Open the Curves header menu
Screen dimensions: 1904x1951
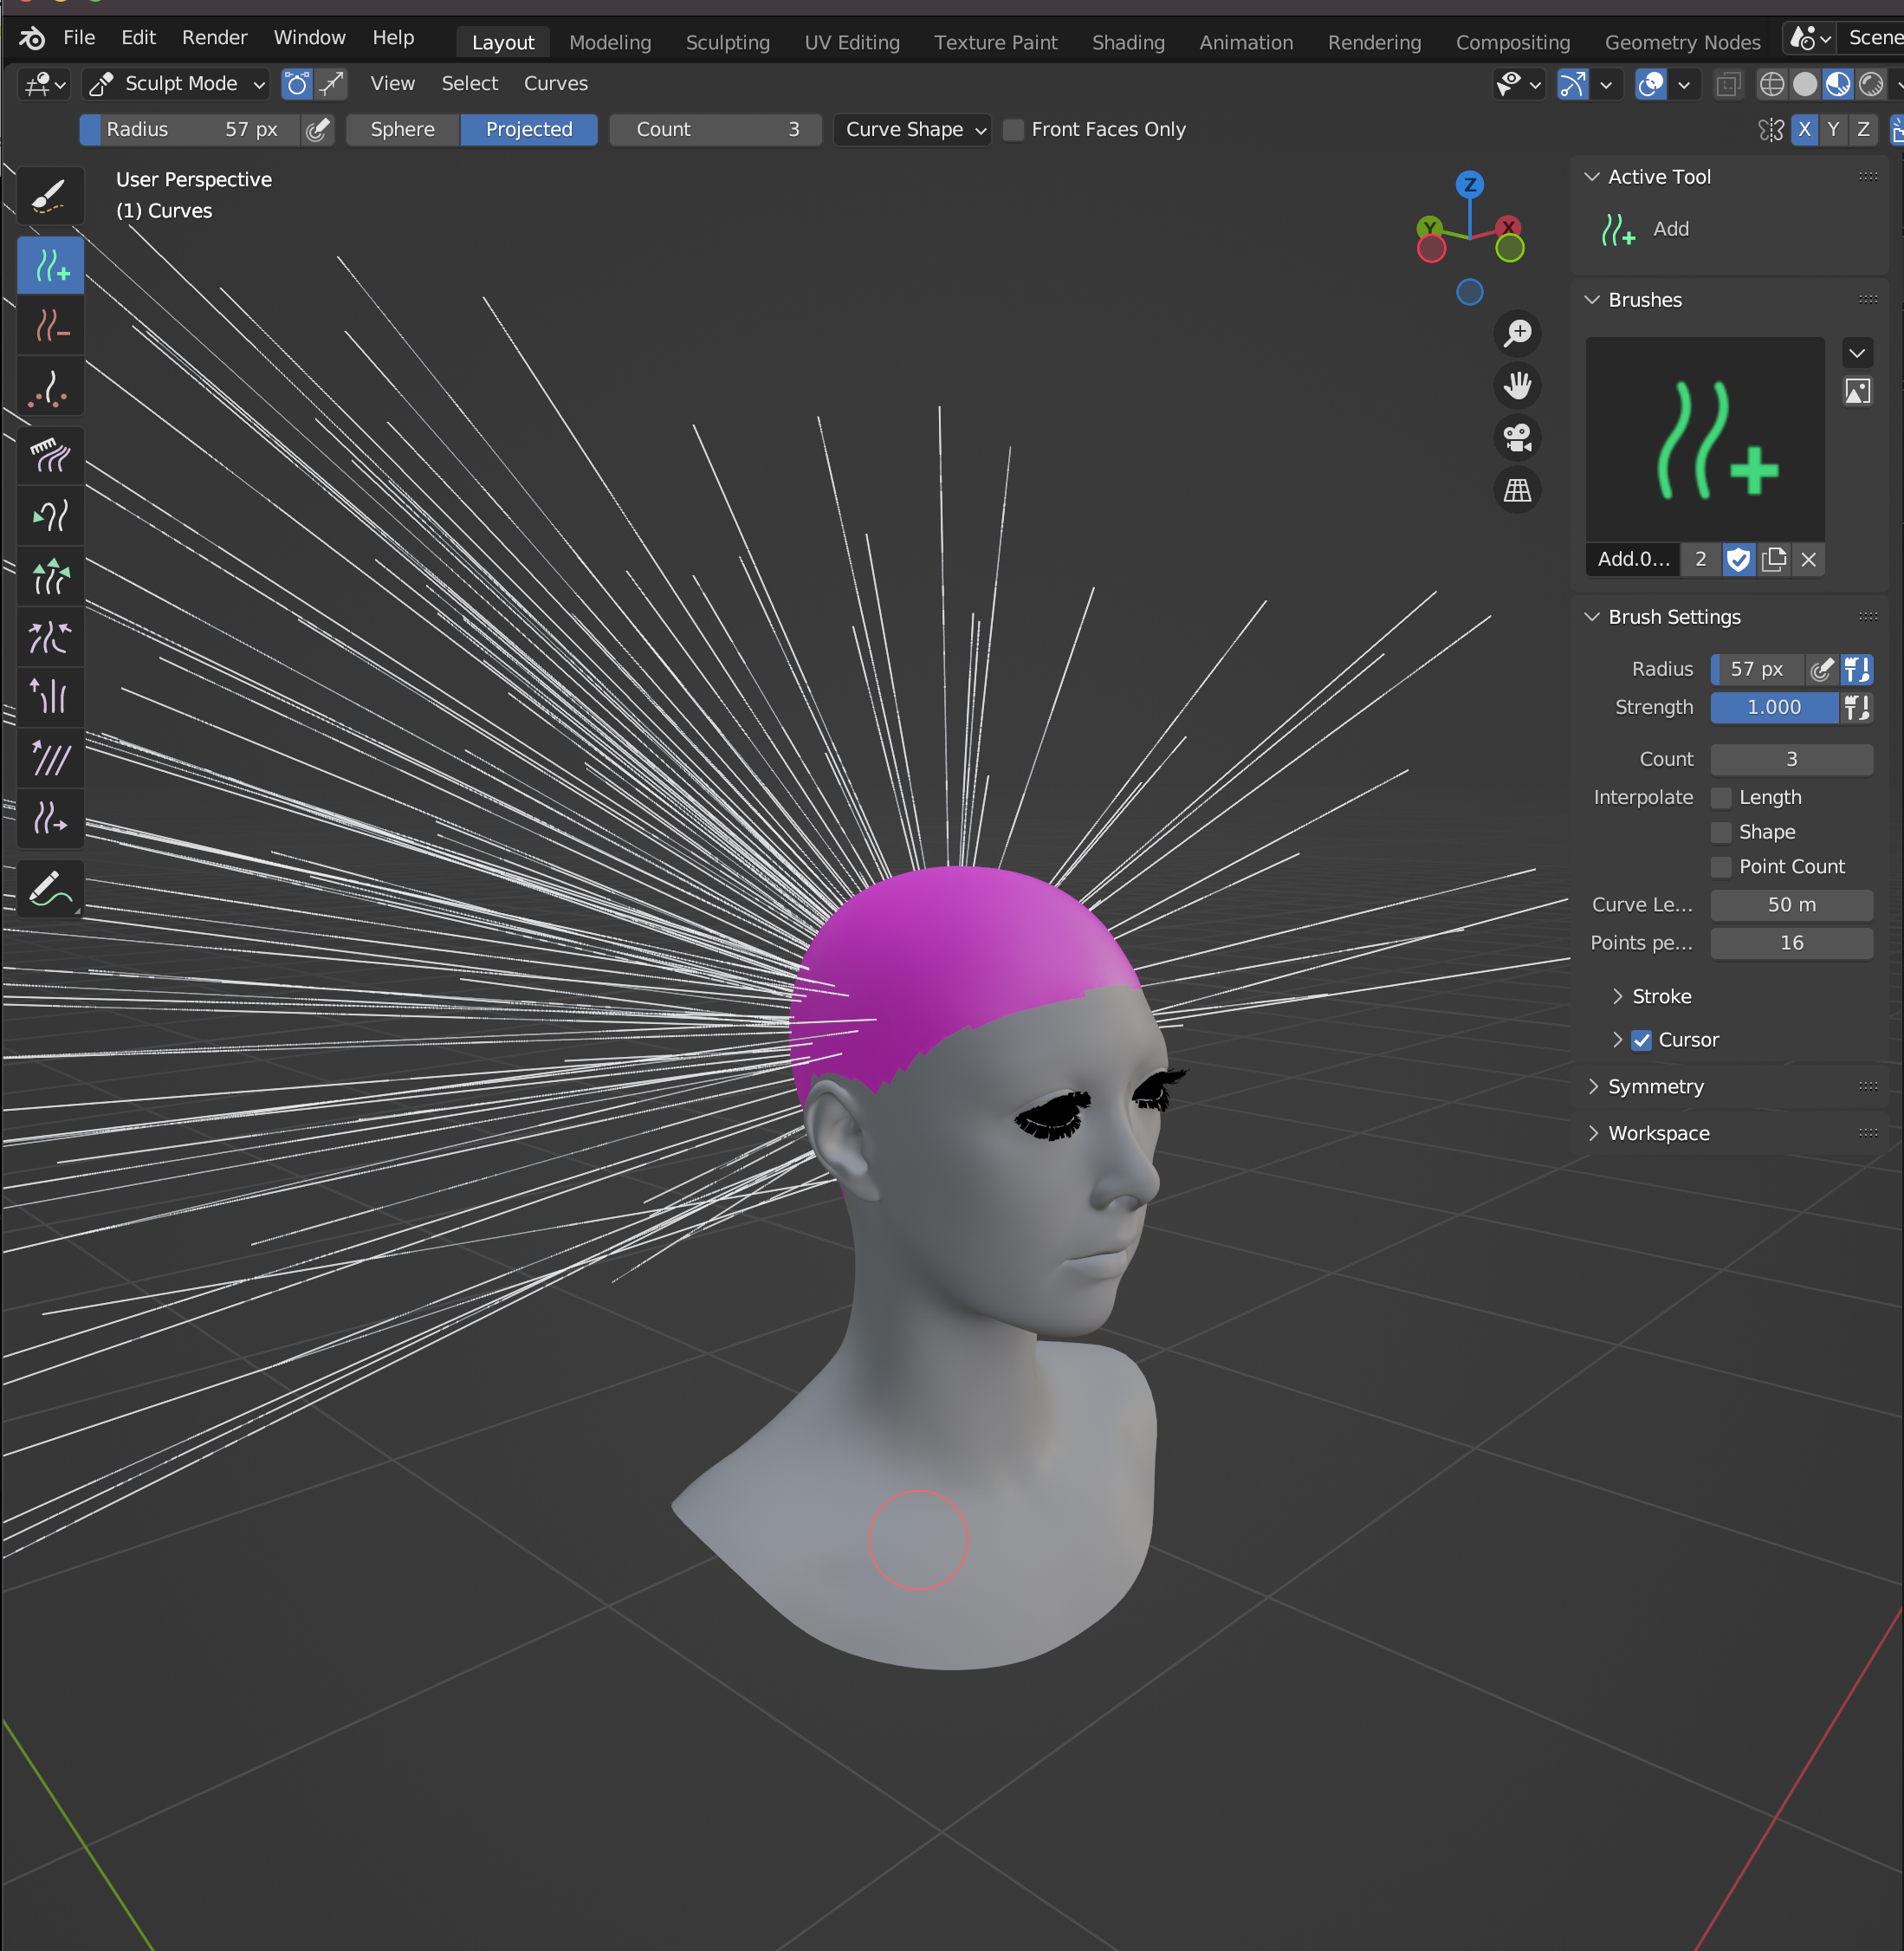pos(556,84)
